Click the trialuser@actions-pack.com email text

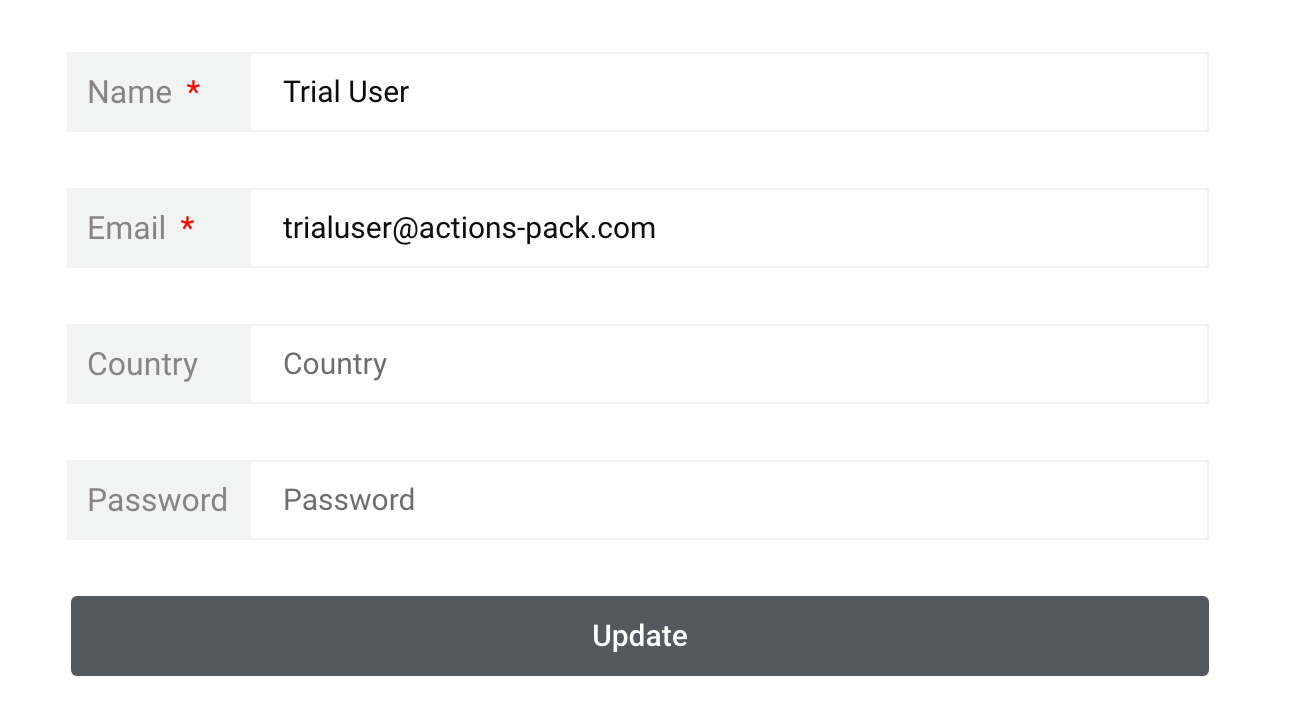[469, 228]
